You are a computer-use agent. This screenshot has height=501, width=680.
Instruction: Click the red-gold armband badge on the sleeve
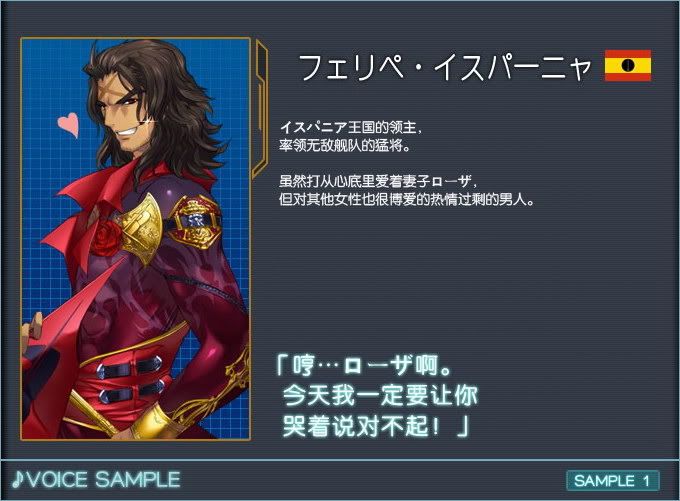pos(193,222)
